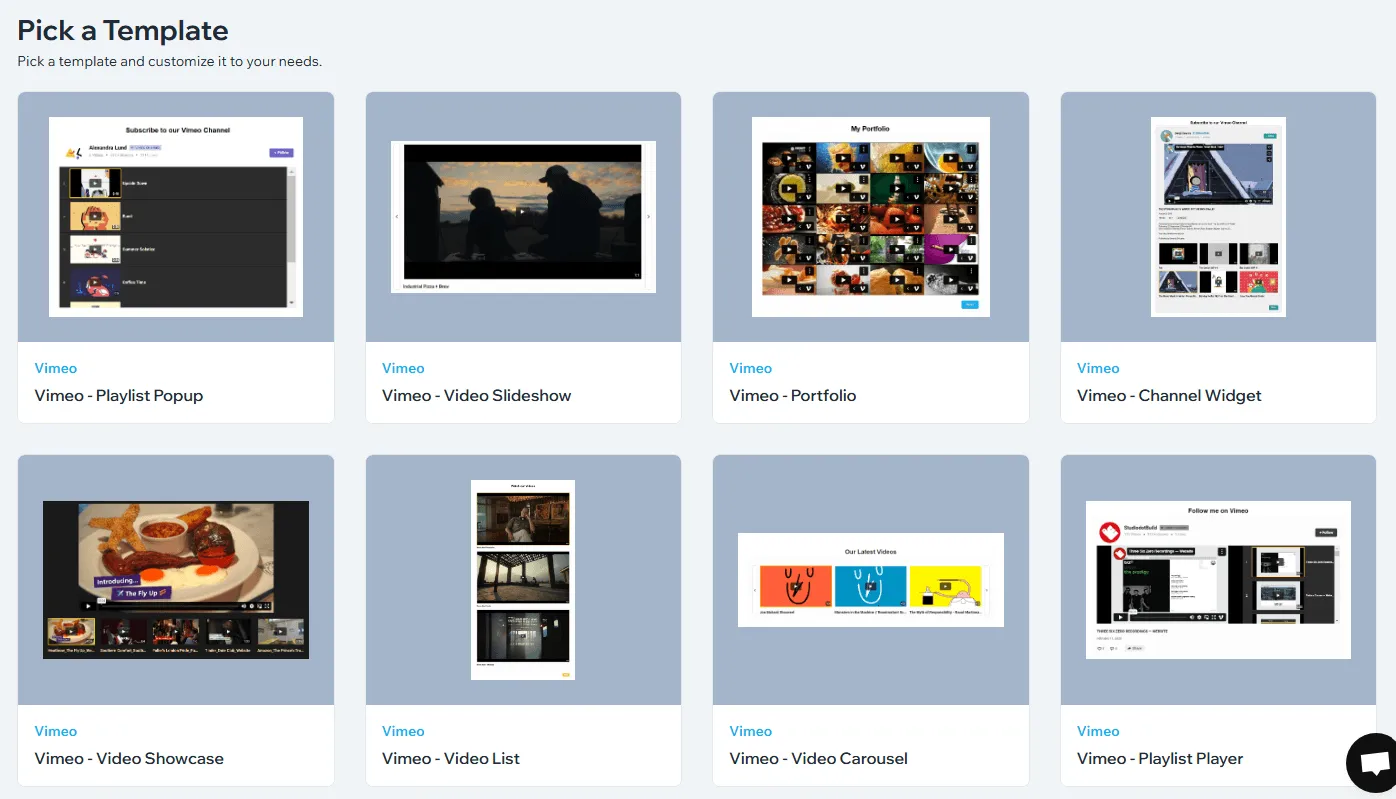Viewport: 1396px width, 799px height.
Task: Click the 'Vimeo - Playlist Player' title
Action: click(1160, 758)
